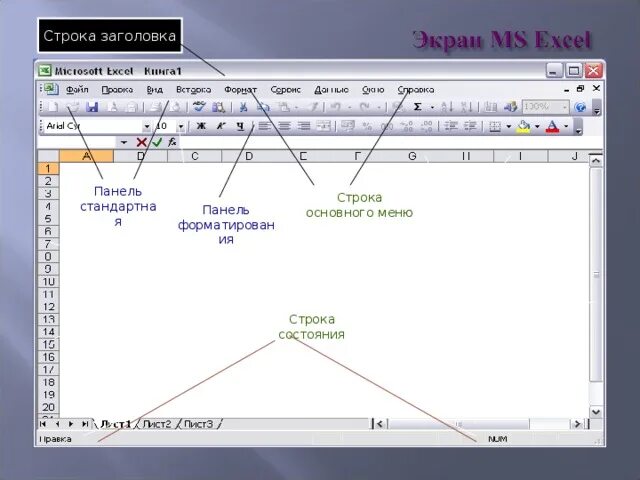Screen dimensions: 640x480
Task: Open the zoom percentage dropdown
Action: click(x=564, y=107)
